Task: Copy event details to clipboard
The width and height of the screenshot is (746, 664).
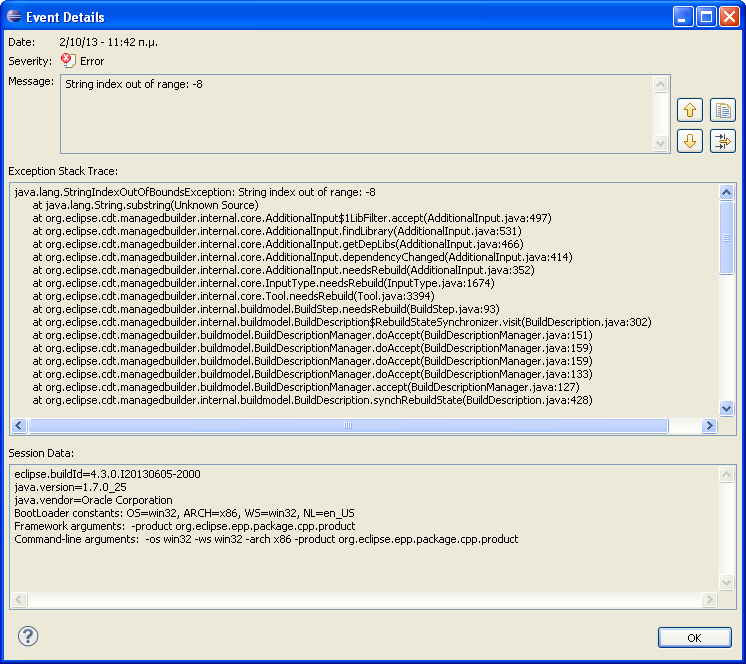Action: (x=723, y=110)
